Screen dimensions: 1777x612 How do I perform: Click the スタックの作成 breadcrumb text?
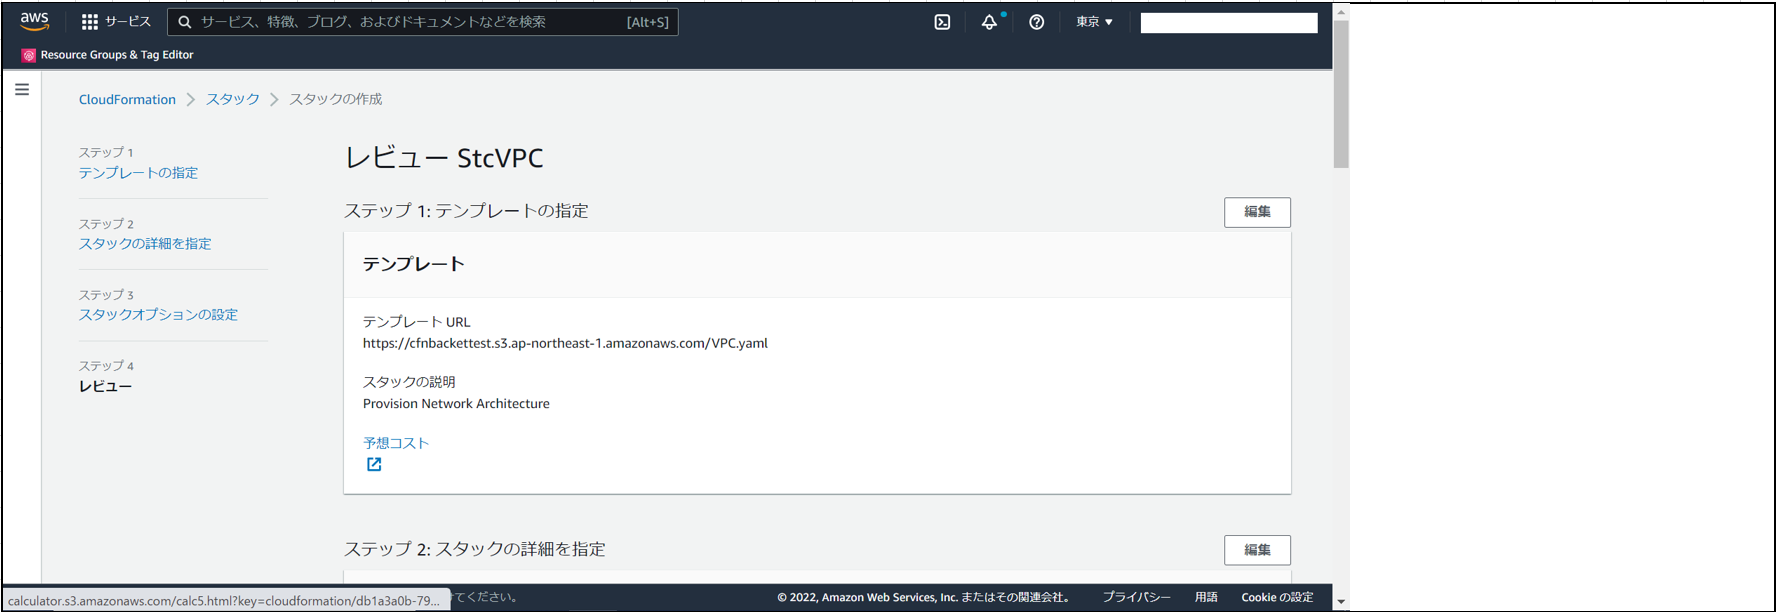(335, 99)
